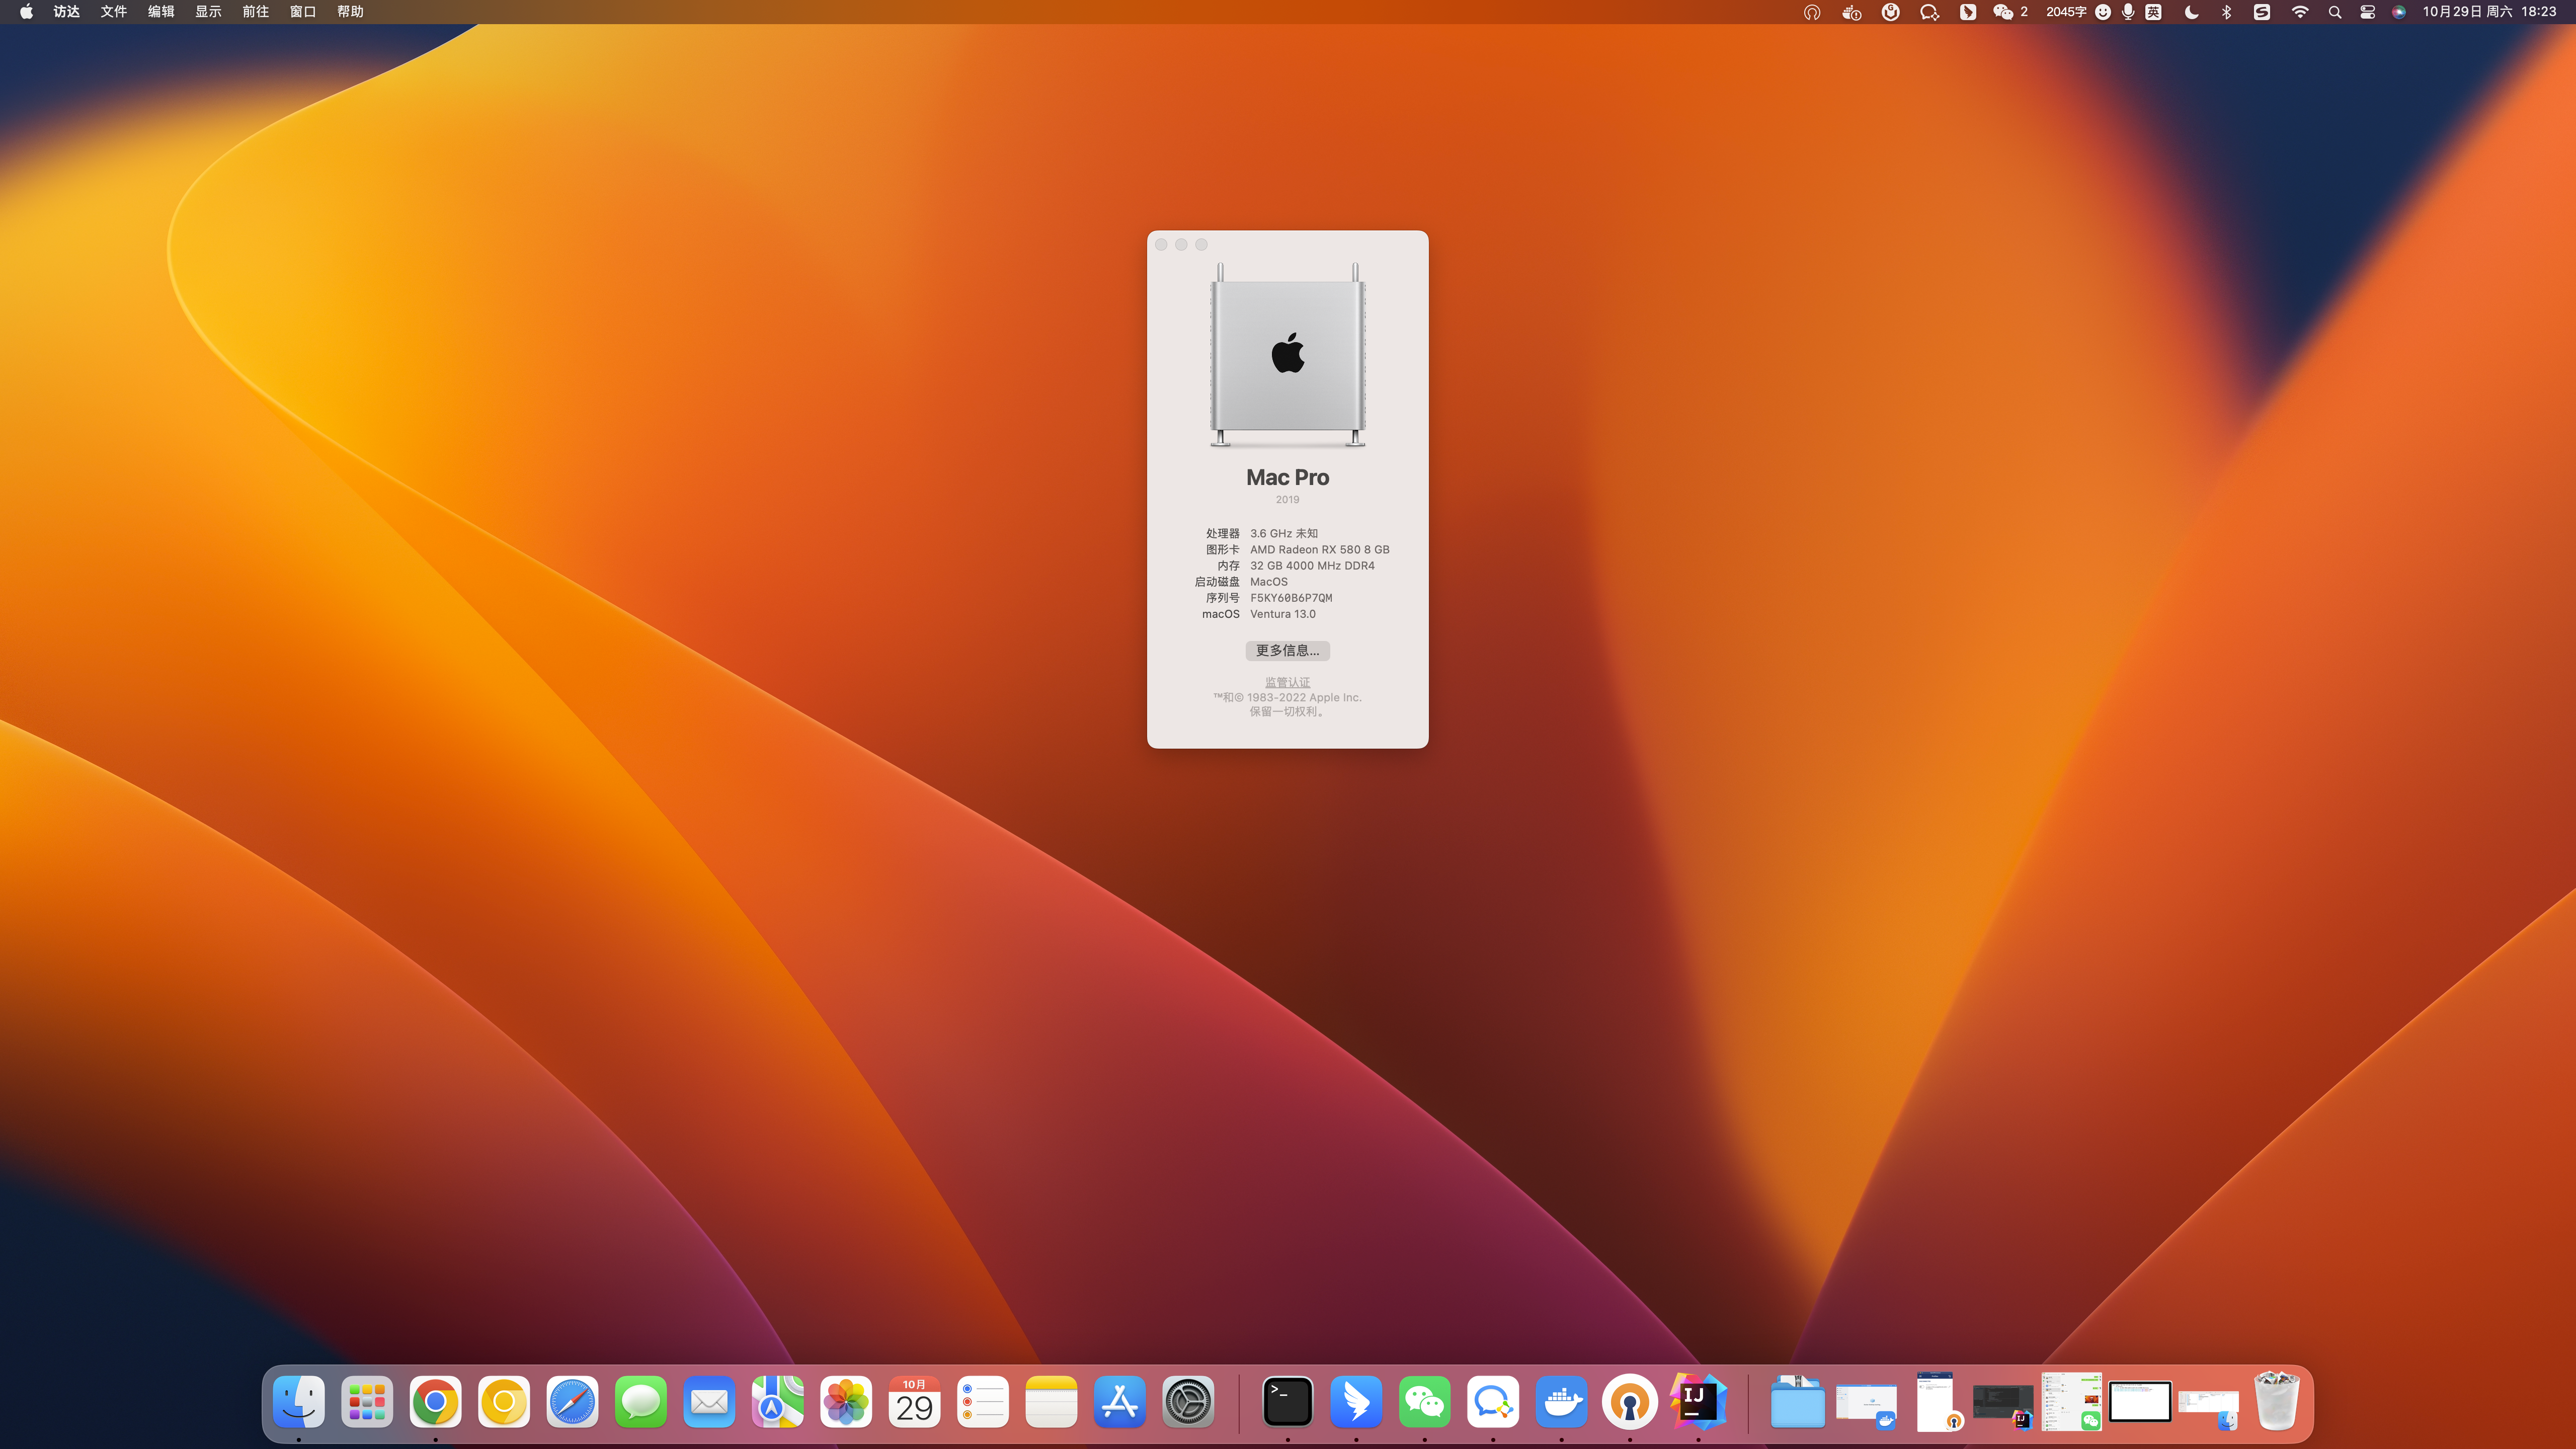Open DingTalk blue wing icon in Dock
Viewport: 2576px width, 1449px height.
pyautogui.click(x=1356, y=1402)
